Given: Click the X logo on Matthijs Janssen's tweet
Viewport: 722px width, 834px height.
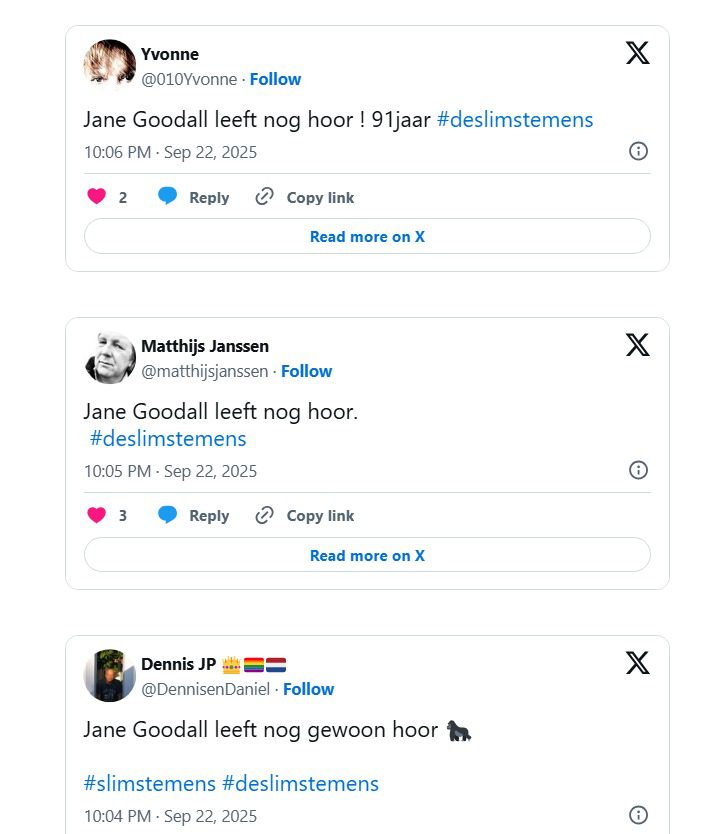Looking at the screenshot, I should pos(637,345).
